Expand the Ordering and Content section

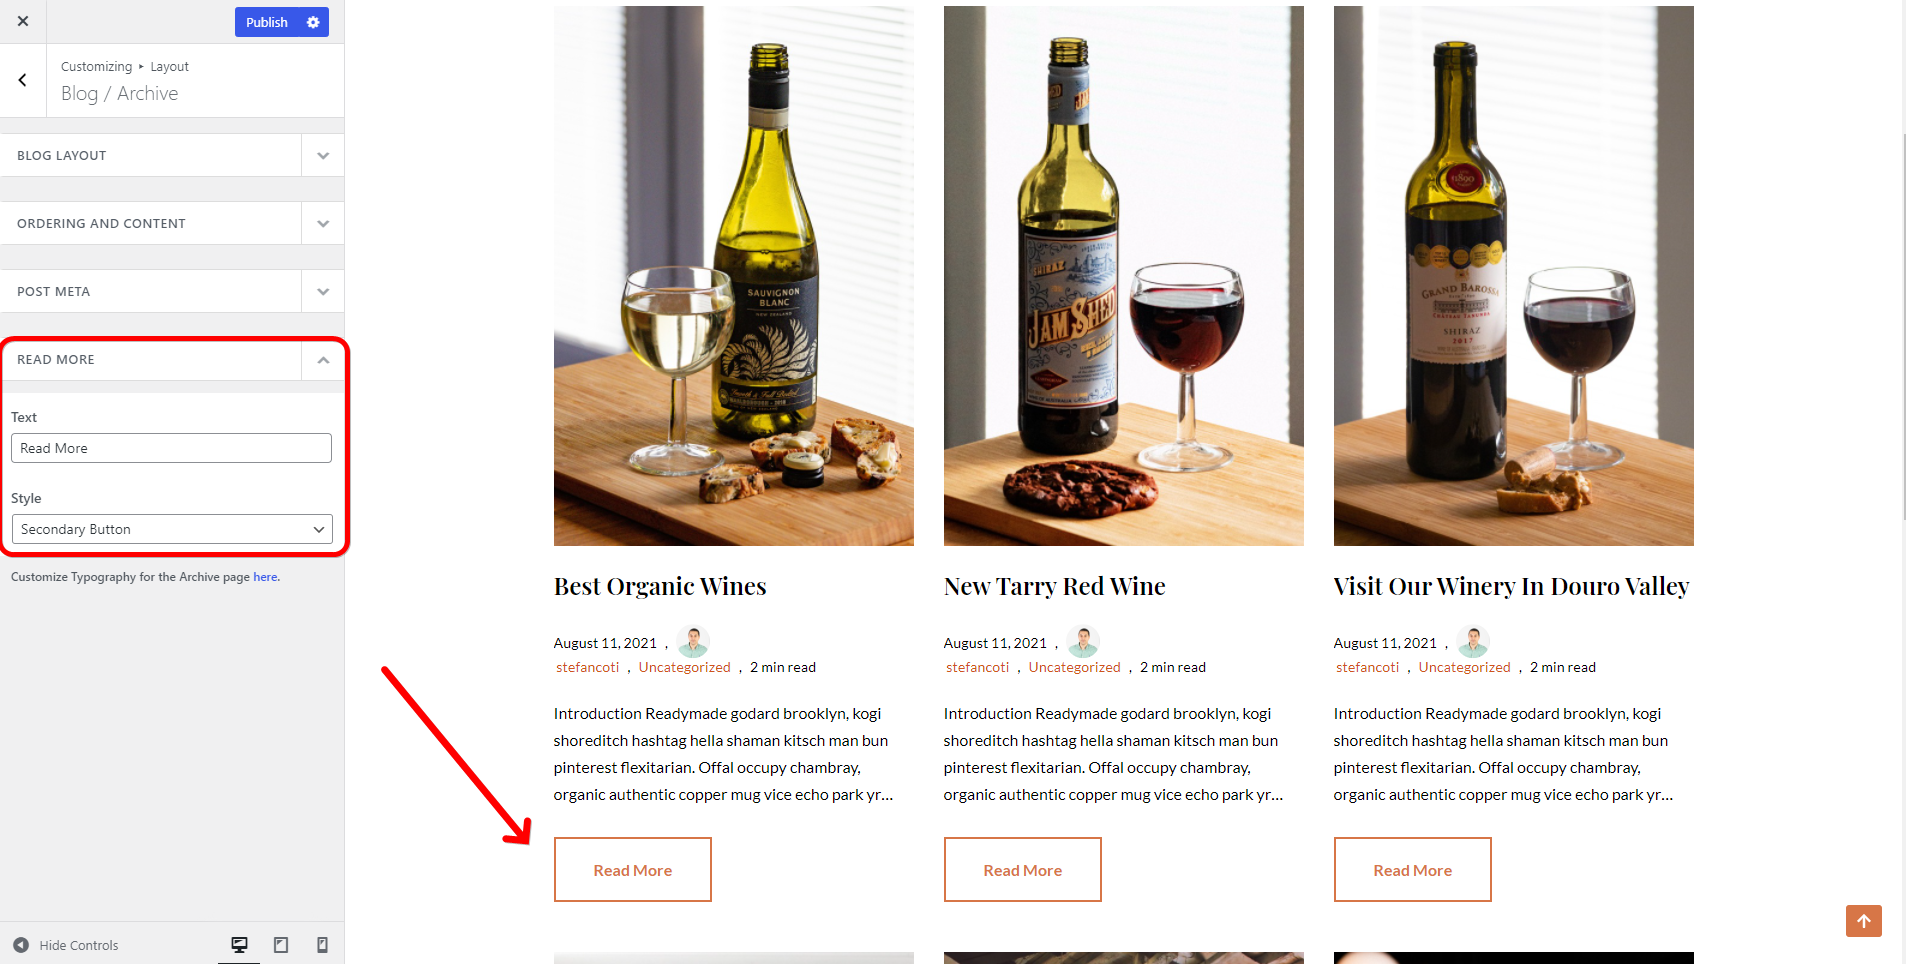coord(172,223)
